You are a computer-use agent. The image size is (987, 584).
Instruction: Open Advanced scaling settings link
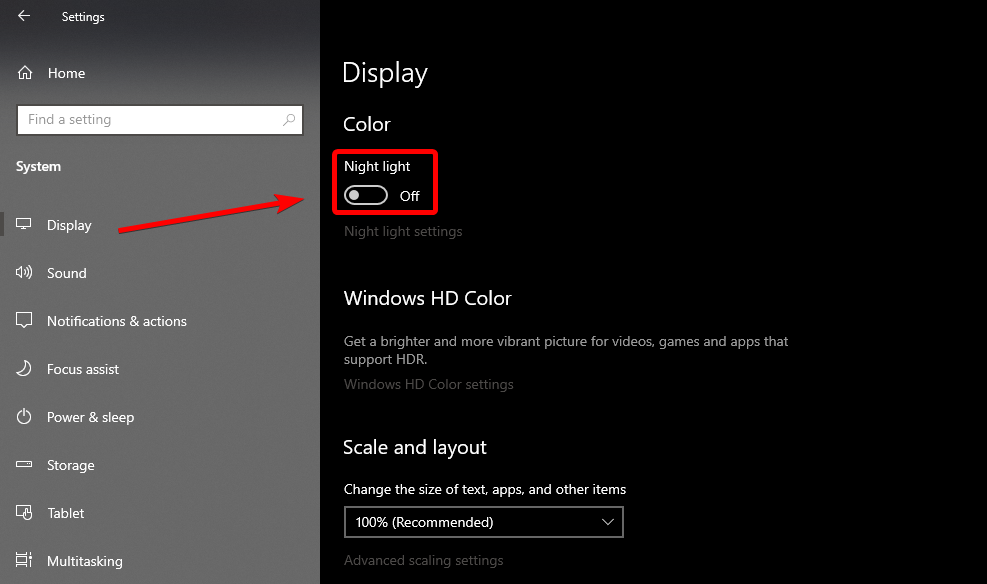tap(424, 561)
